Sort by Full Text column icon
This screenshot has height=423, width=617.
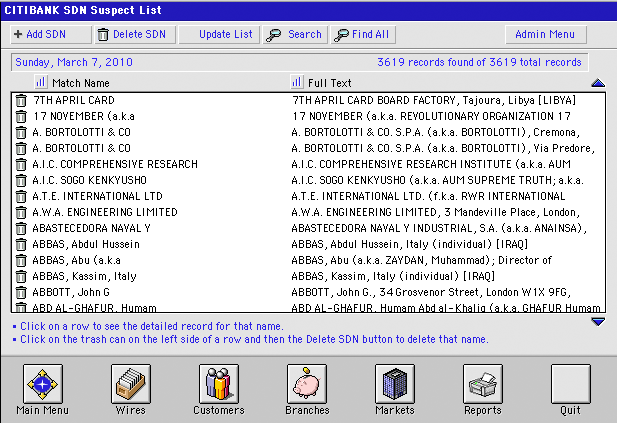pyautogui.click(x=297, y=82)
